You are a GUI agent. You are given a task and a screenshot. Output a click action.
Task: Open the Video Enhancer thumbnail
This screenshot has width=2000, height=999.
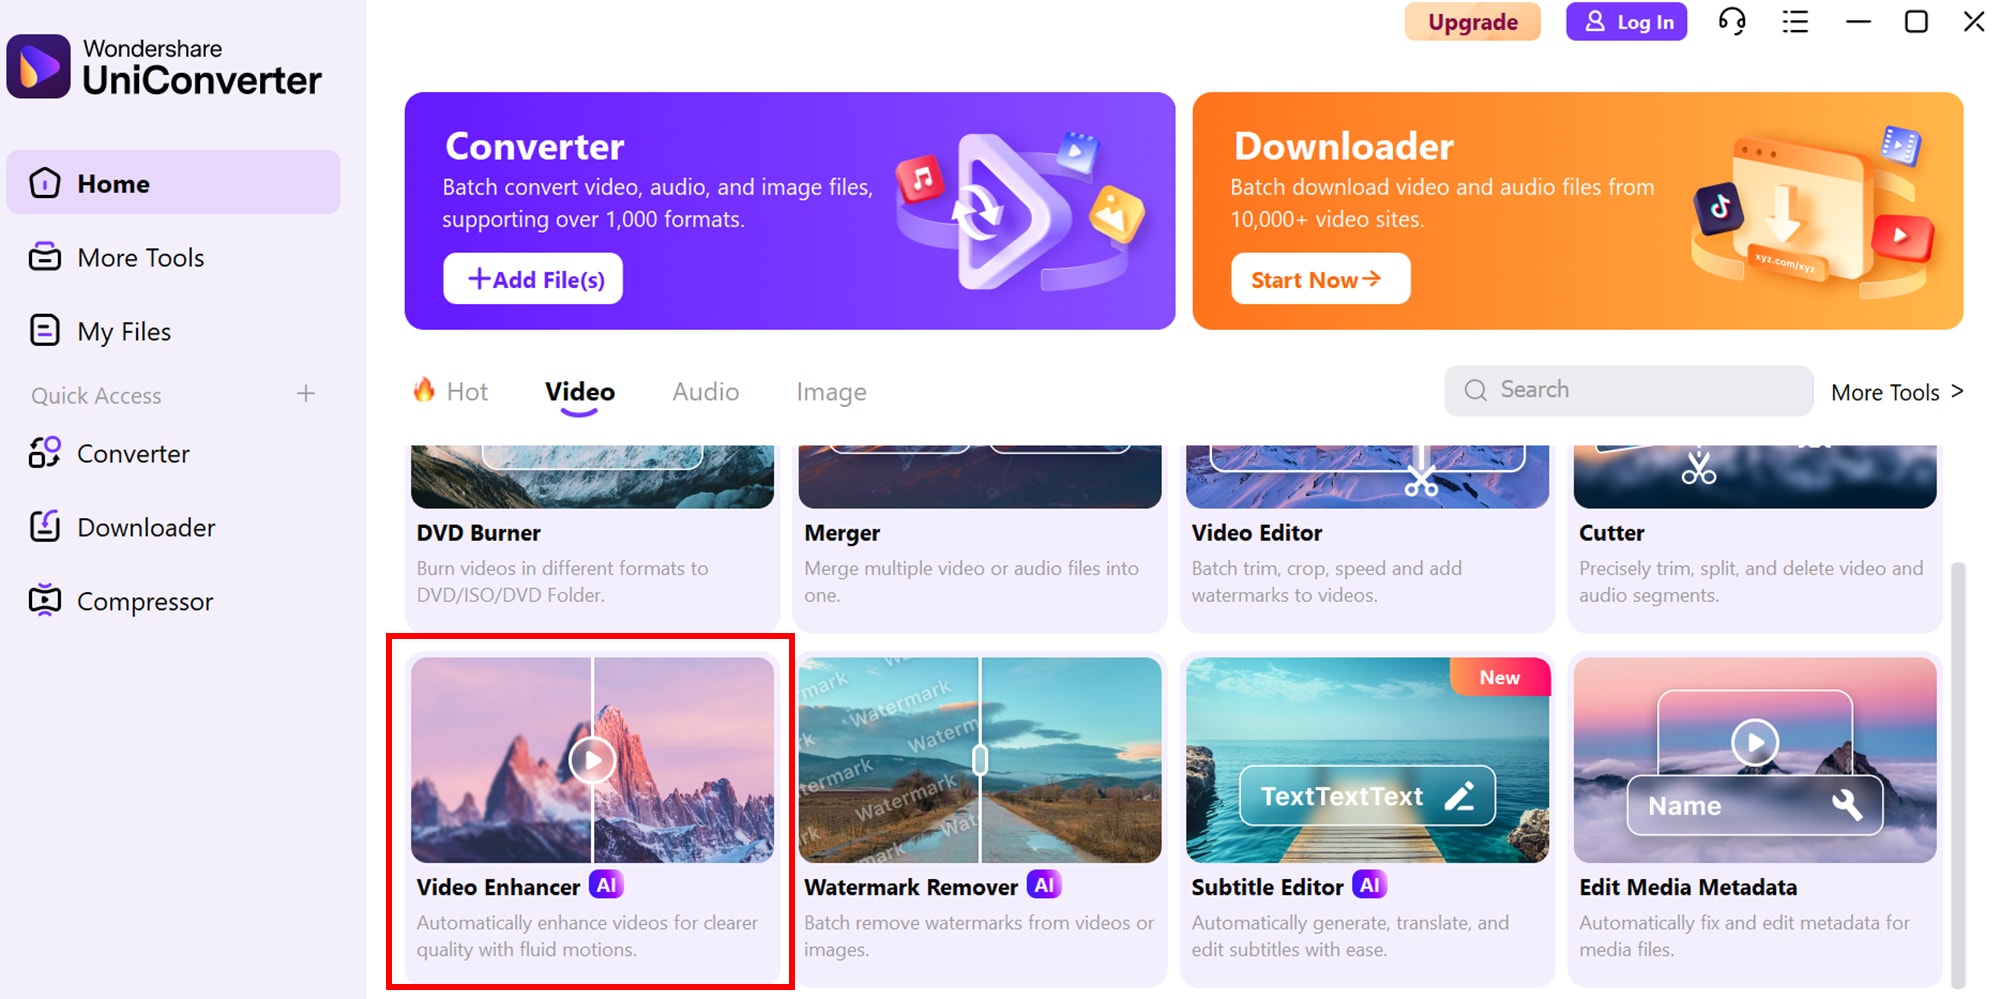pyautogui.click(x=592, y=760)
